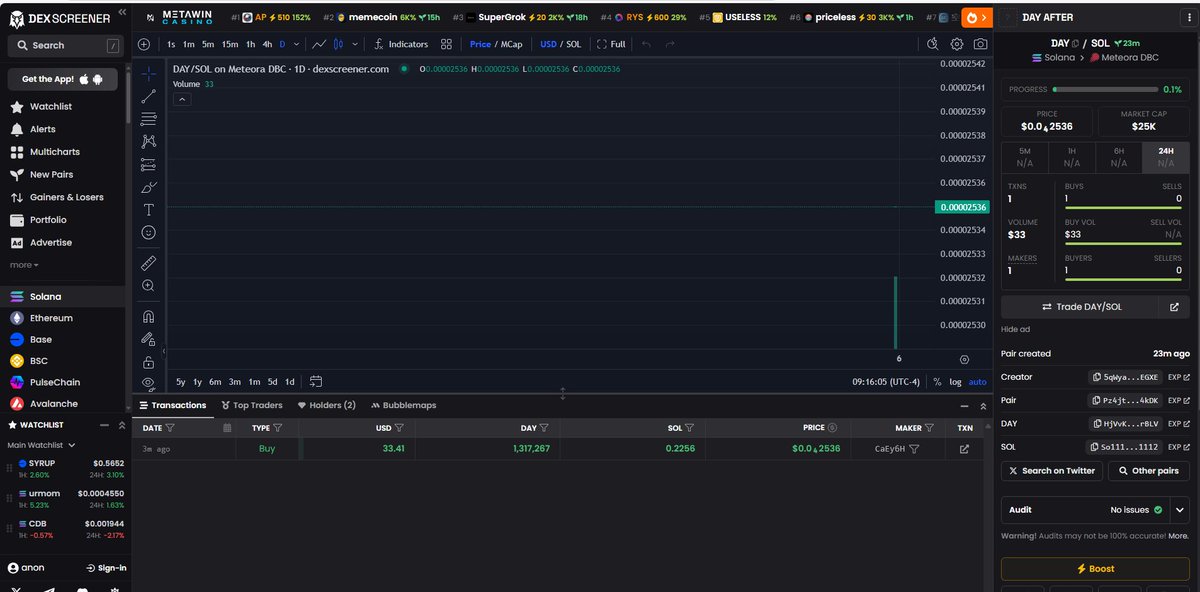Viewport: 1200px width, 592px height.
Task: Filter transactions by MAKER column funnel
Action: [929, 428]
